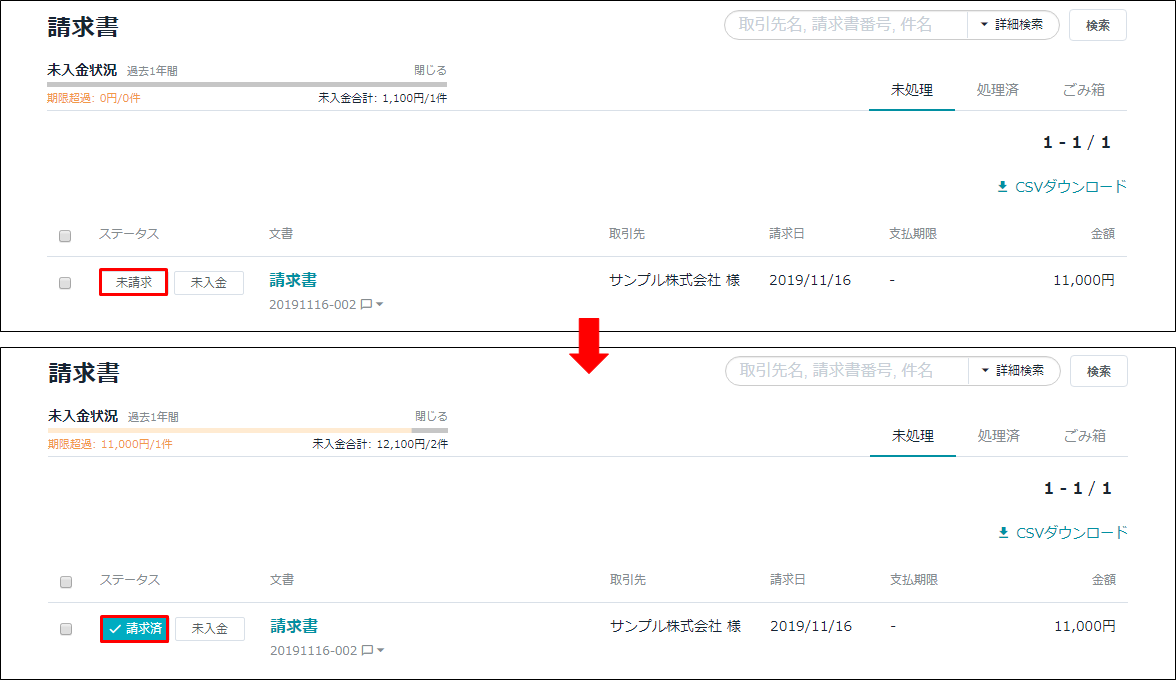This screenshot has width=1176, height=680.
Task: Tick the checkbox of the 請求済 invoice row
Action: pos(66,629)
